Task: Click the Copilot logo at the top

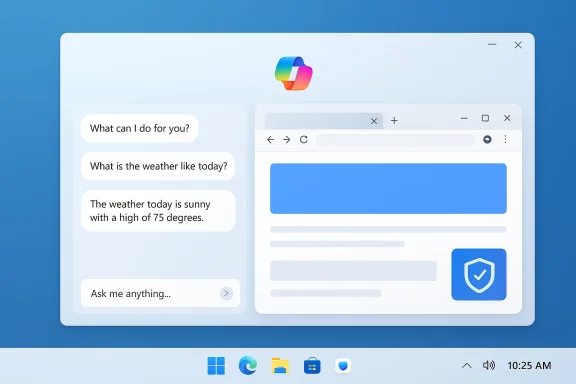Action: click(x=294, y=73)
